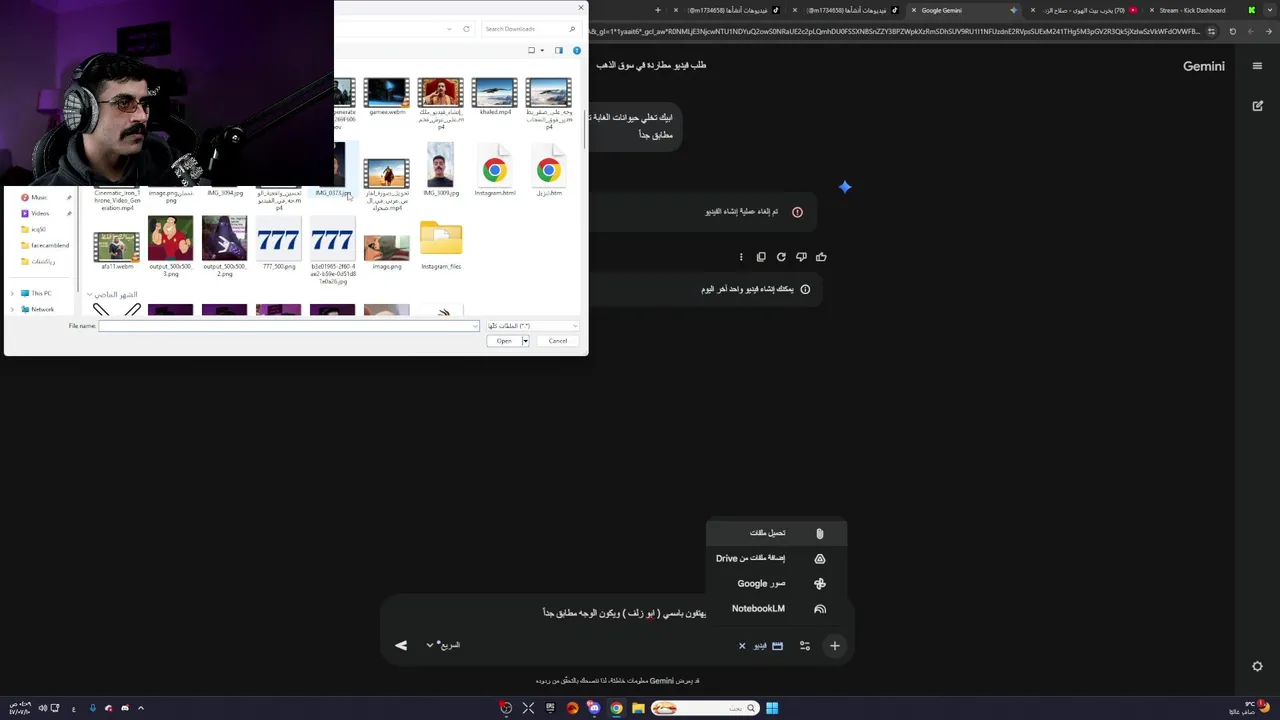Choose add files from Drive menu entry
This screenshot has width=1280, height=720.
pos(777,558)
